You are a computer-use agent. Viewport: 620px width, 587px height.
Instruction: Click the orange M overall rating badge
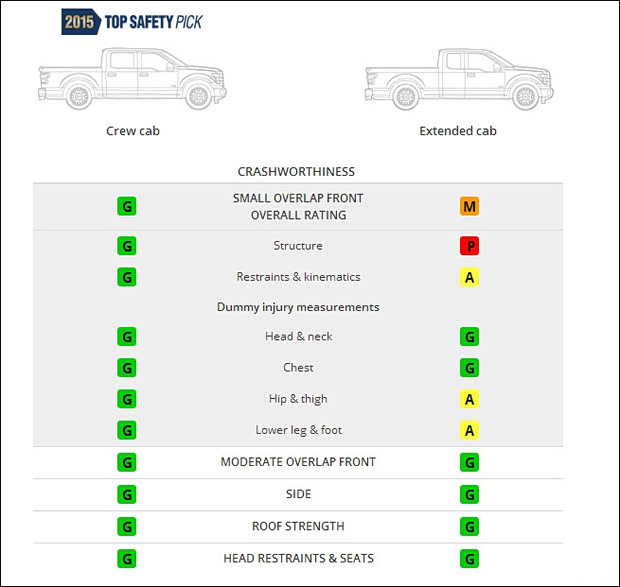pos(469,207)
